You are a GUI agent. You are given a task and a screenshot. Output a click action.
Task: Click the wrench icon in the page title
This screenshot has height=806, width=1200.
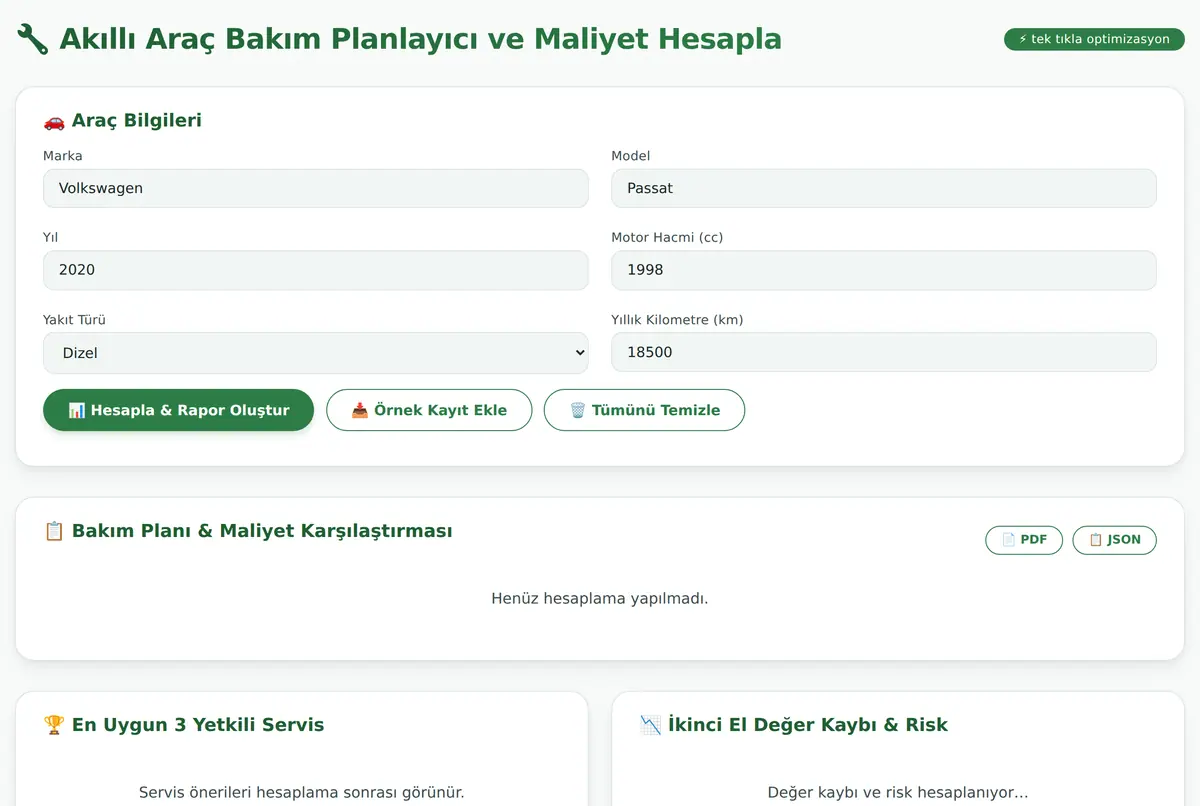click(33, 39)
